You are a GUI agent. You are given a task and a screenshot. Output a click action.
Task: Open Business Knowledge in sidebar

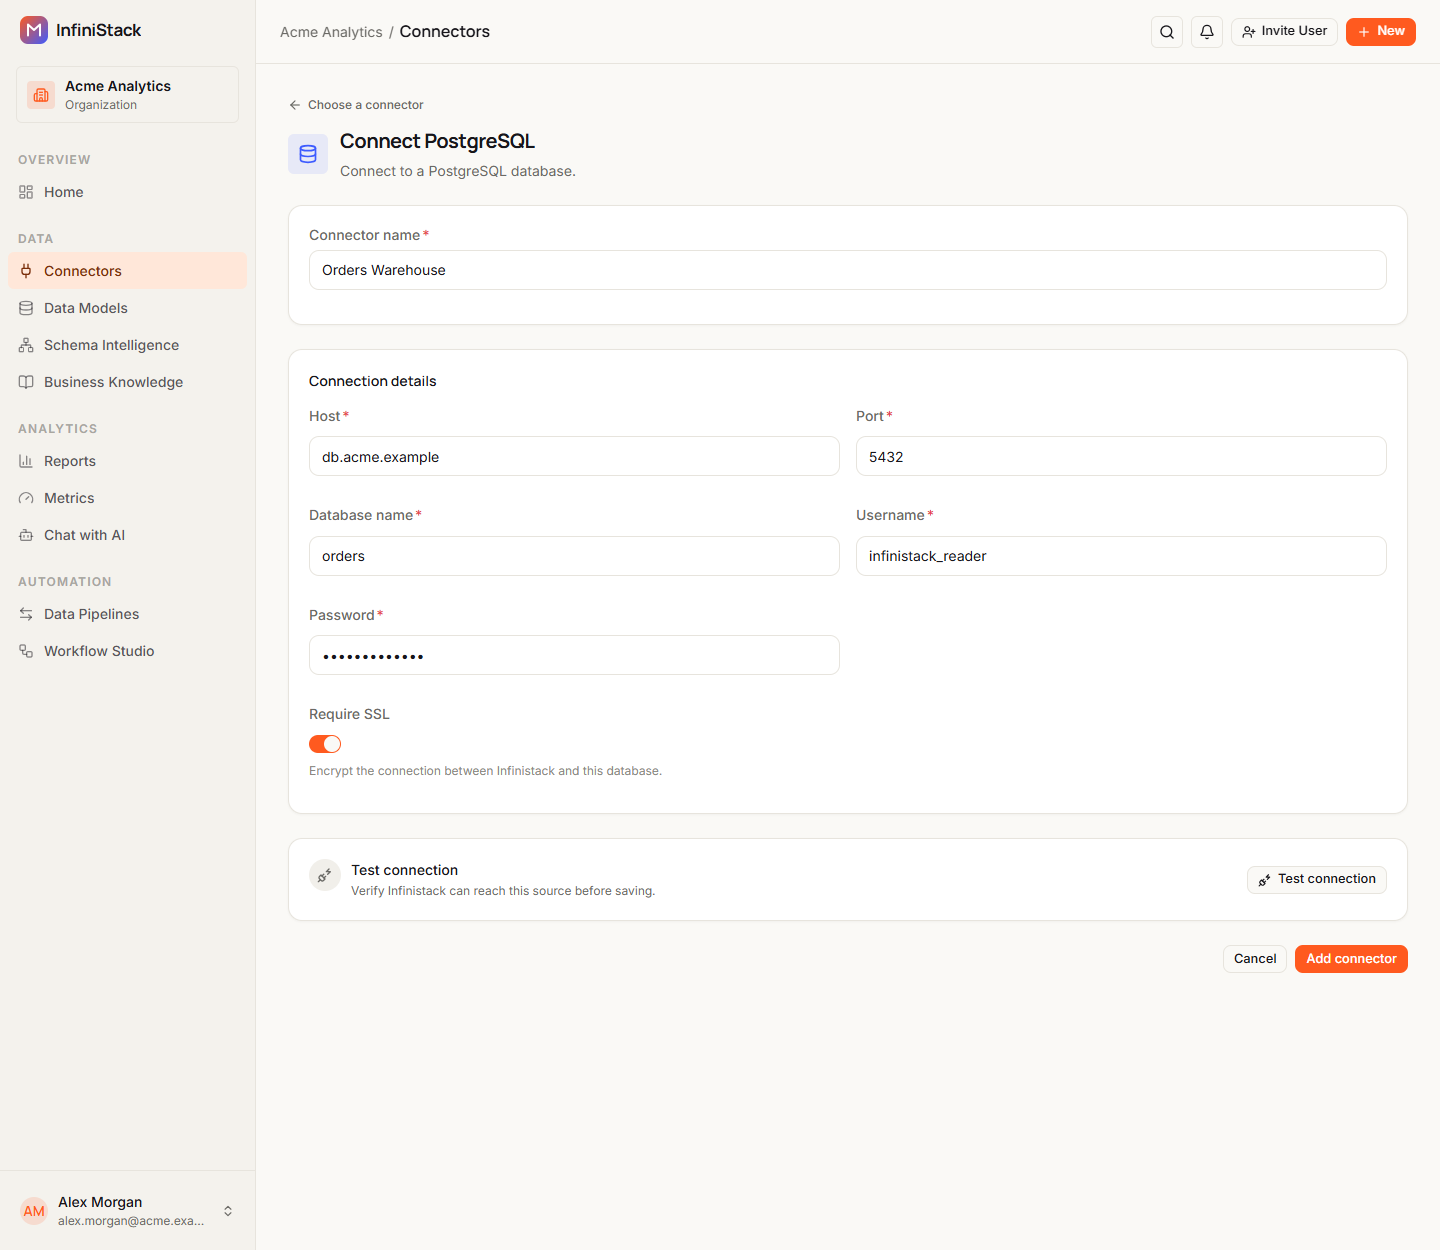coord(127,382)
